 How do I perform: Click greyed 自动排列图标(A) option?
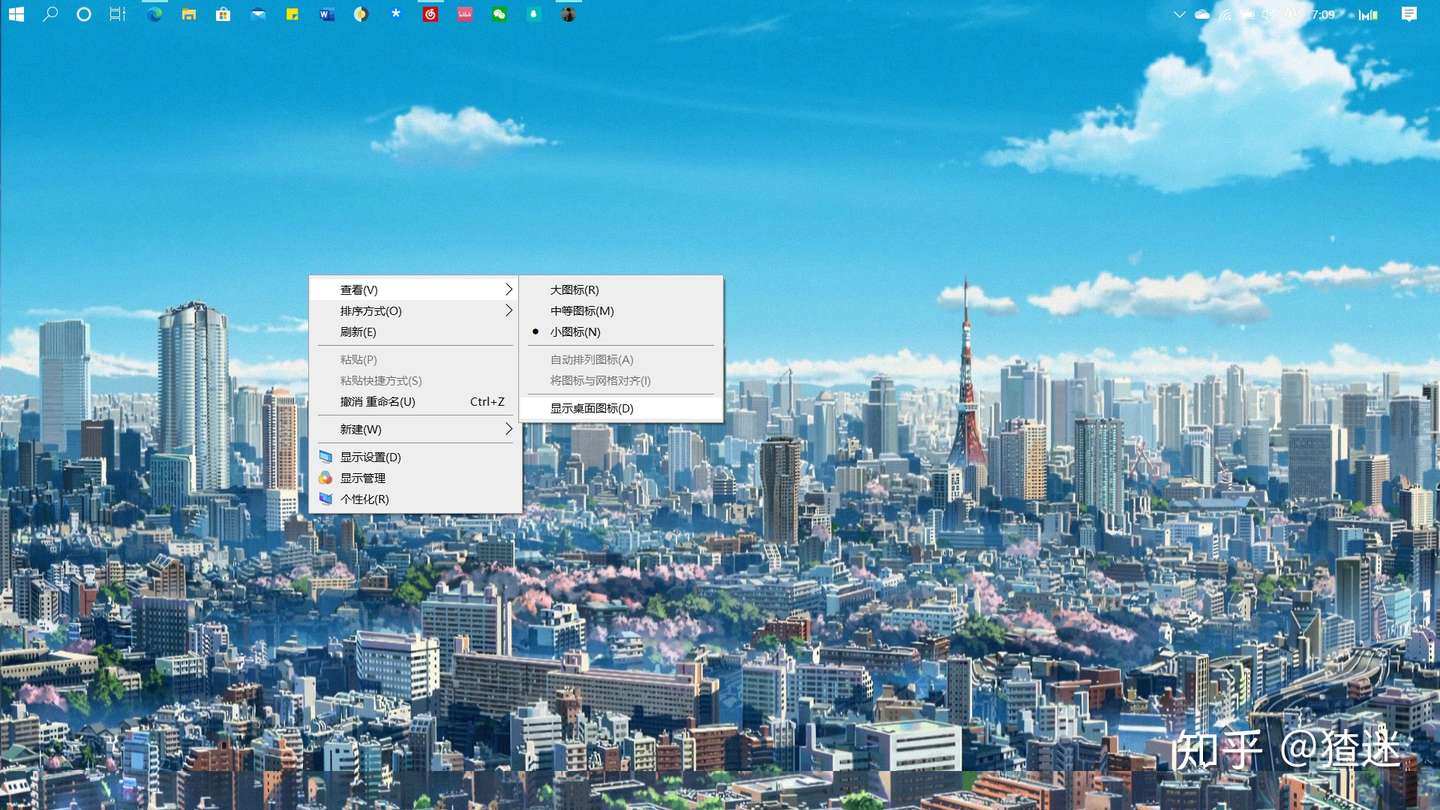pyautogui.click(x=621, y=359)
